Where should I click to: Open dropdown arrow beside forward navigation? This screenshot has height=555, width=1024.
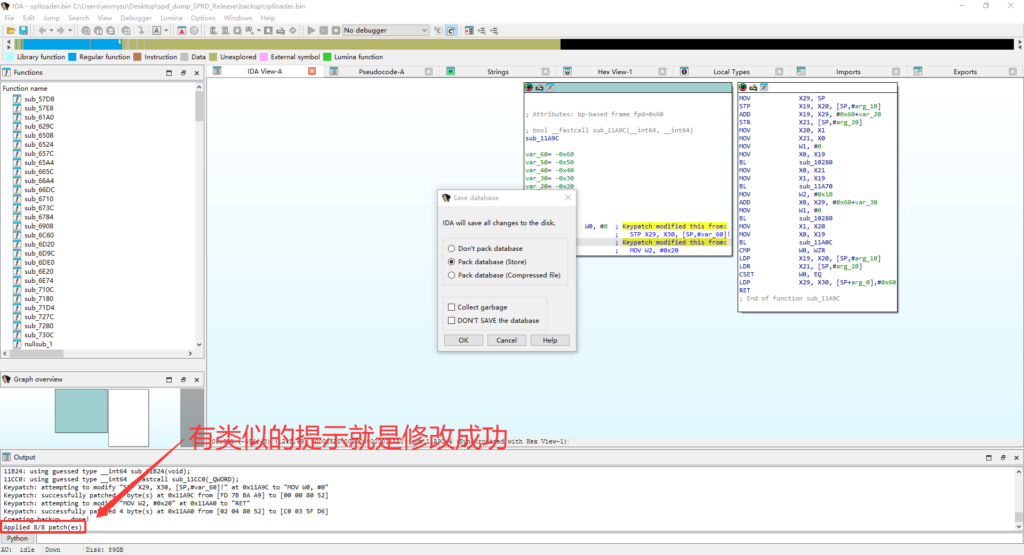[69, 31]
